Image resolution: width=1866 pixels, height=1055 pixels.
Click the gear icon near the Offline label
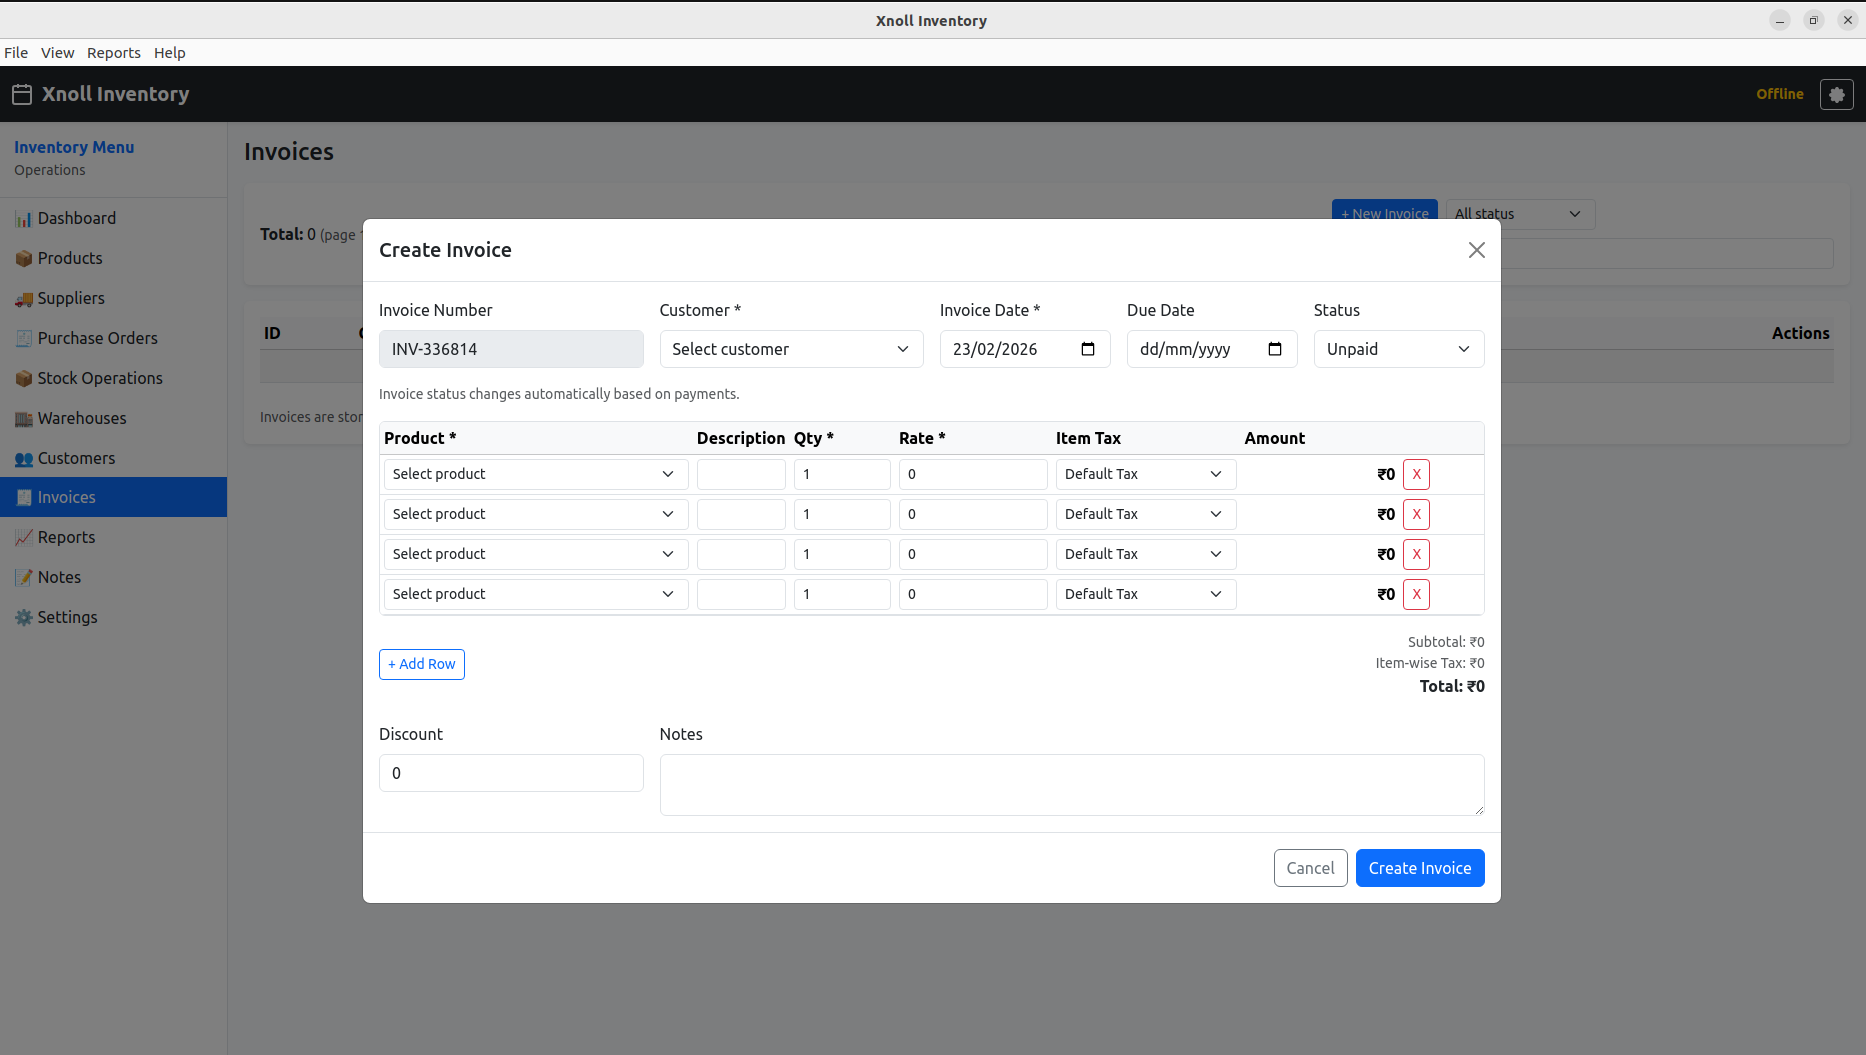(1837, 94)
